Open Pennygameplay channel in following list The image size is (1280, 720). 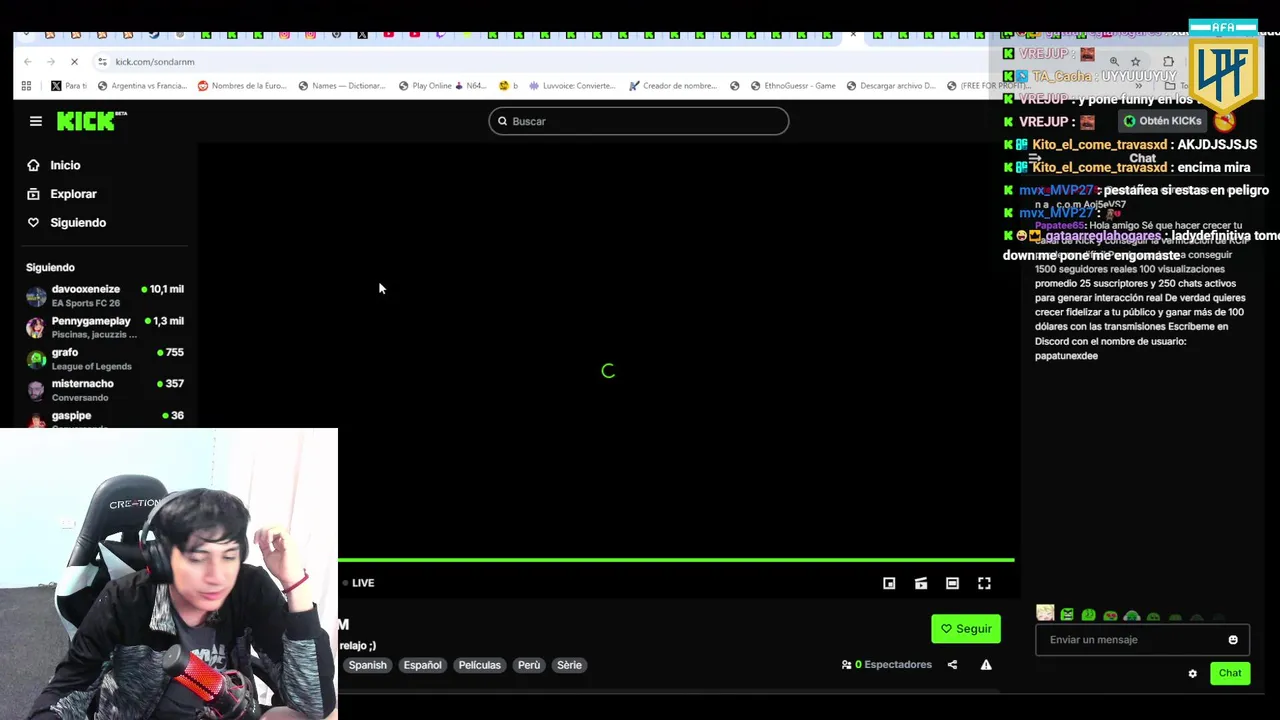(105, 328)
